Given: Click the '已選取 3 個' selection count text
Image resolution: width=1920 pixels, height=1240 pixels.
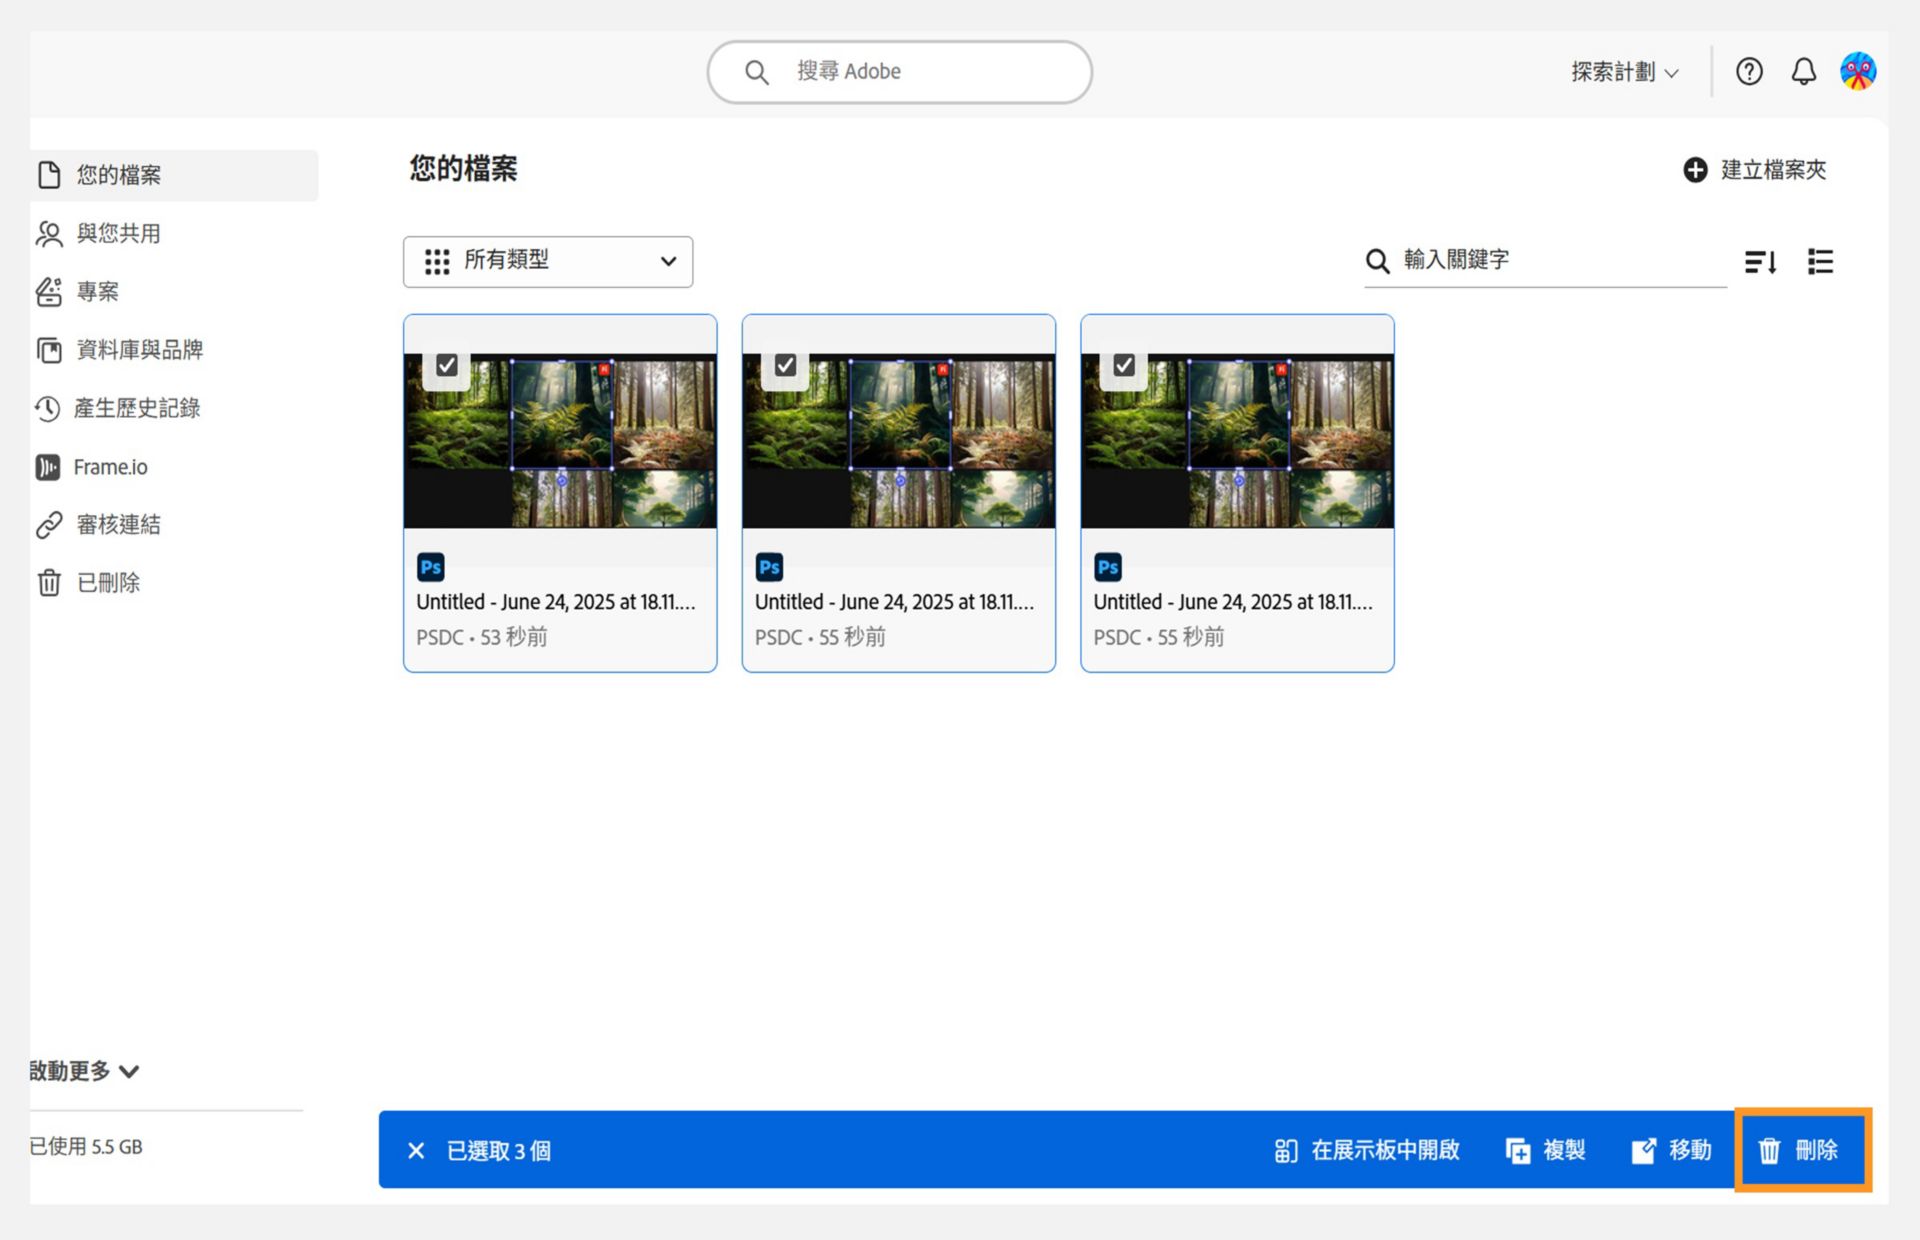Looking at the screenshot, I should (x=499, y=1151).
